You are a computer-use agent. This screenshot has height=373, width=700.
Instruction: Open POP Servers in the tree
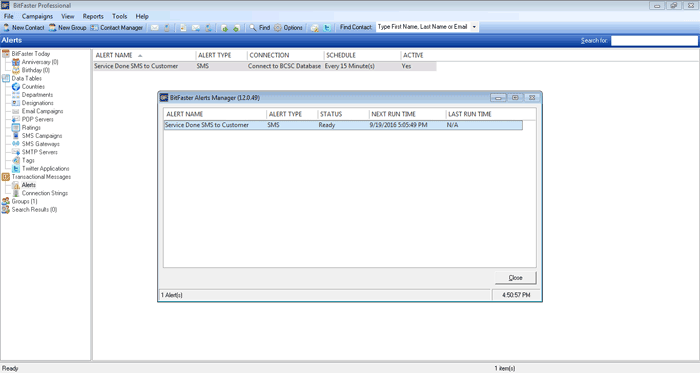point(33,119)
